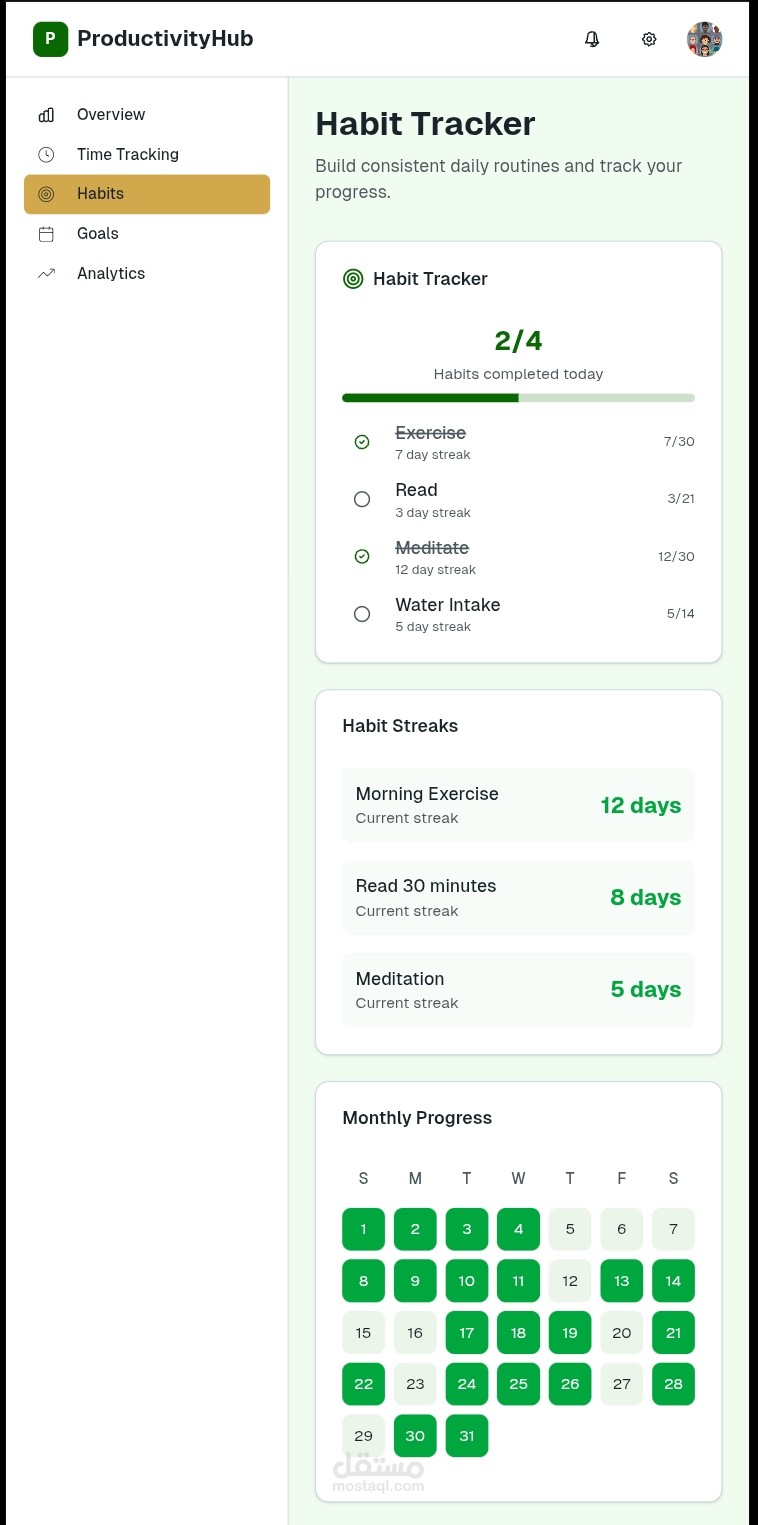Viewport: 758px width, 1525px height.
Task: Click the habits completed progress bar
Action: [x=518, y=398]
